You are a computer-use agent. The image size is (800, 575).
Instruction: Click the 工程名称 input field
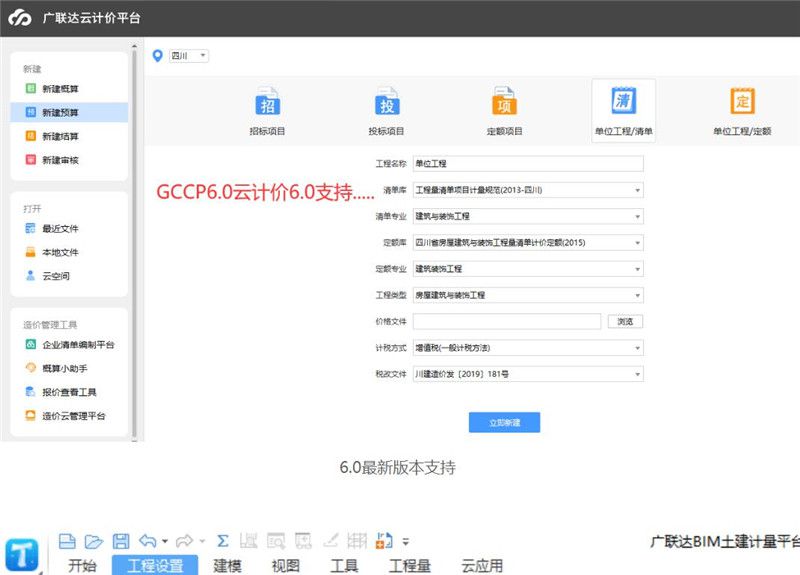point(528,164)
